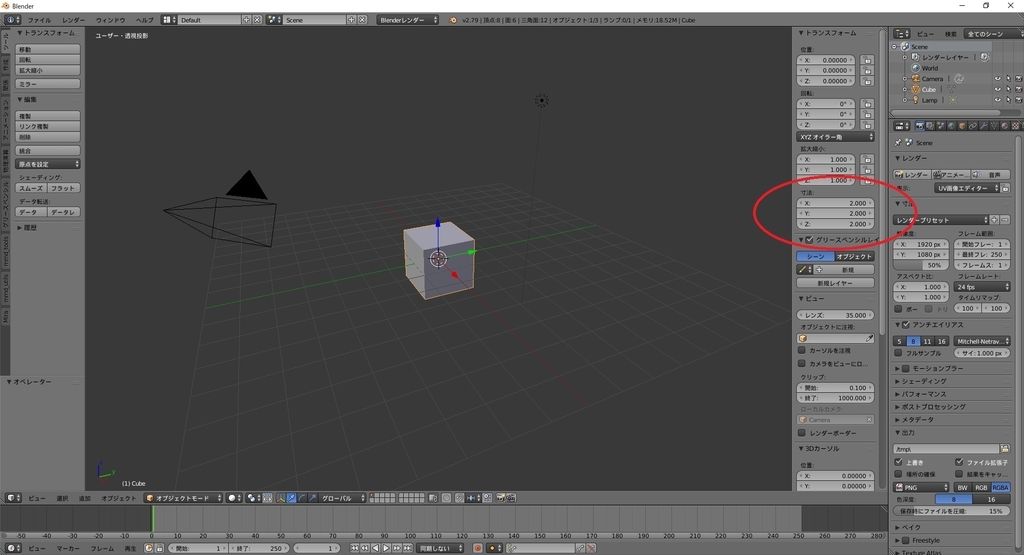
Task: Click the World icon in outliner
Action: pos(916,68)
